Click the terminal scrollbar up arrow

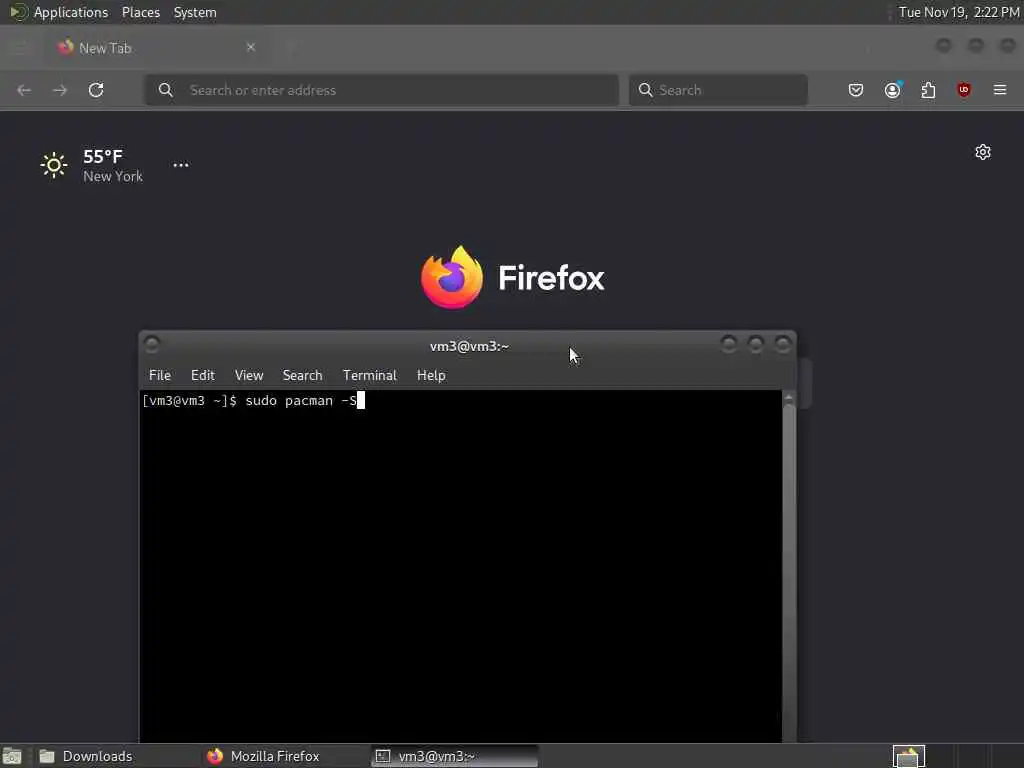pos(789,397)
